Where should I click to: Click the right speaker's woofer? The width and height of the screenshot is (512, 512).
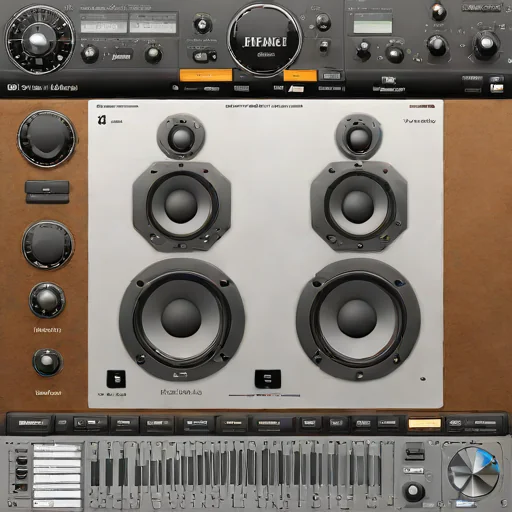(358, 319)
